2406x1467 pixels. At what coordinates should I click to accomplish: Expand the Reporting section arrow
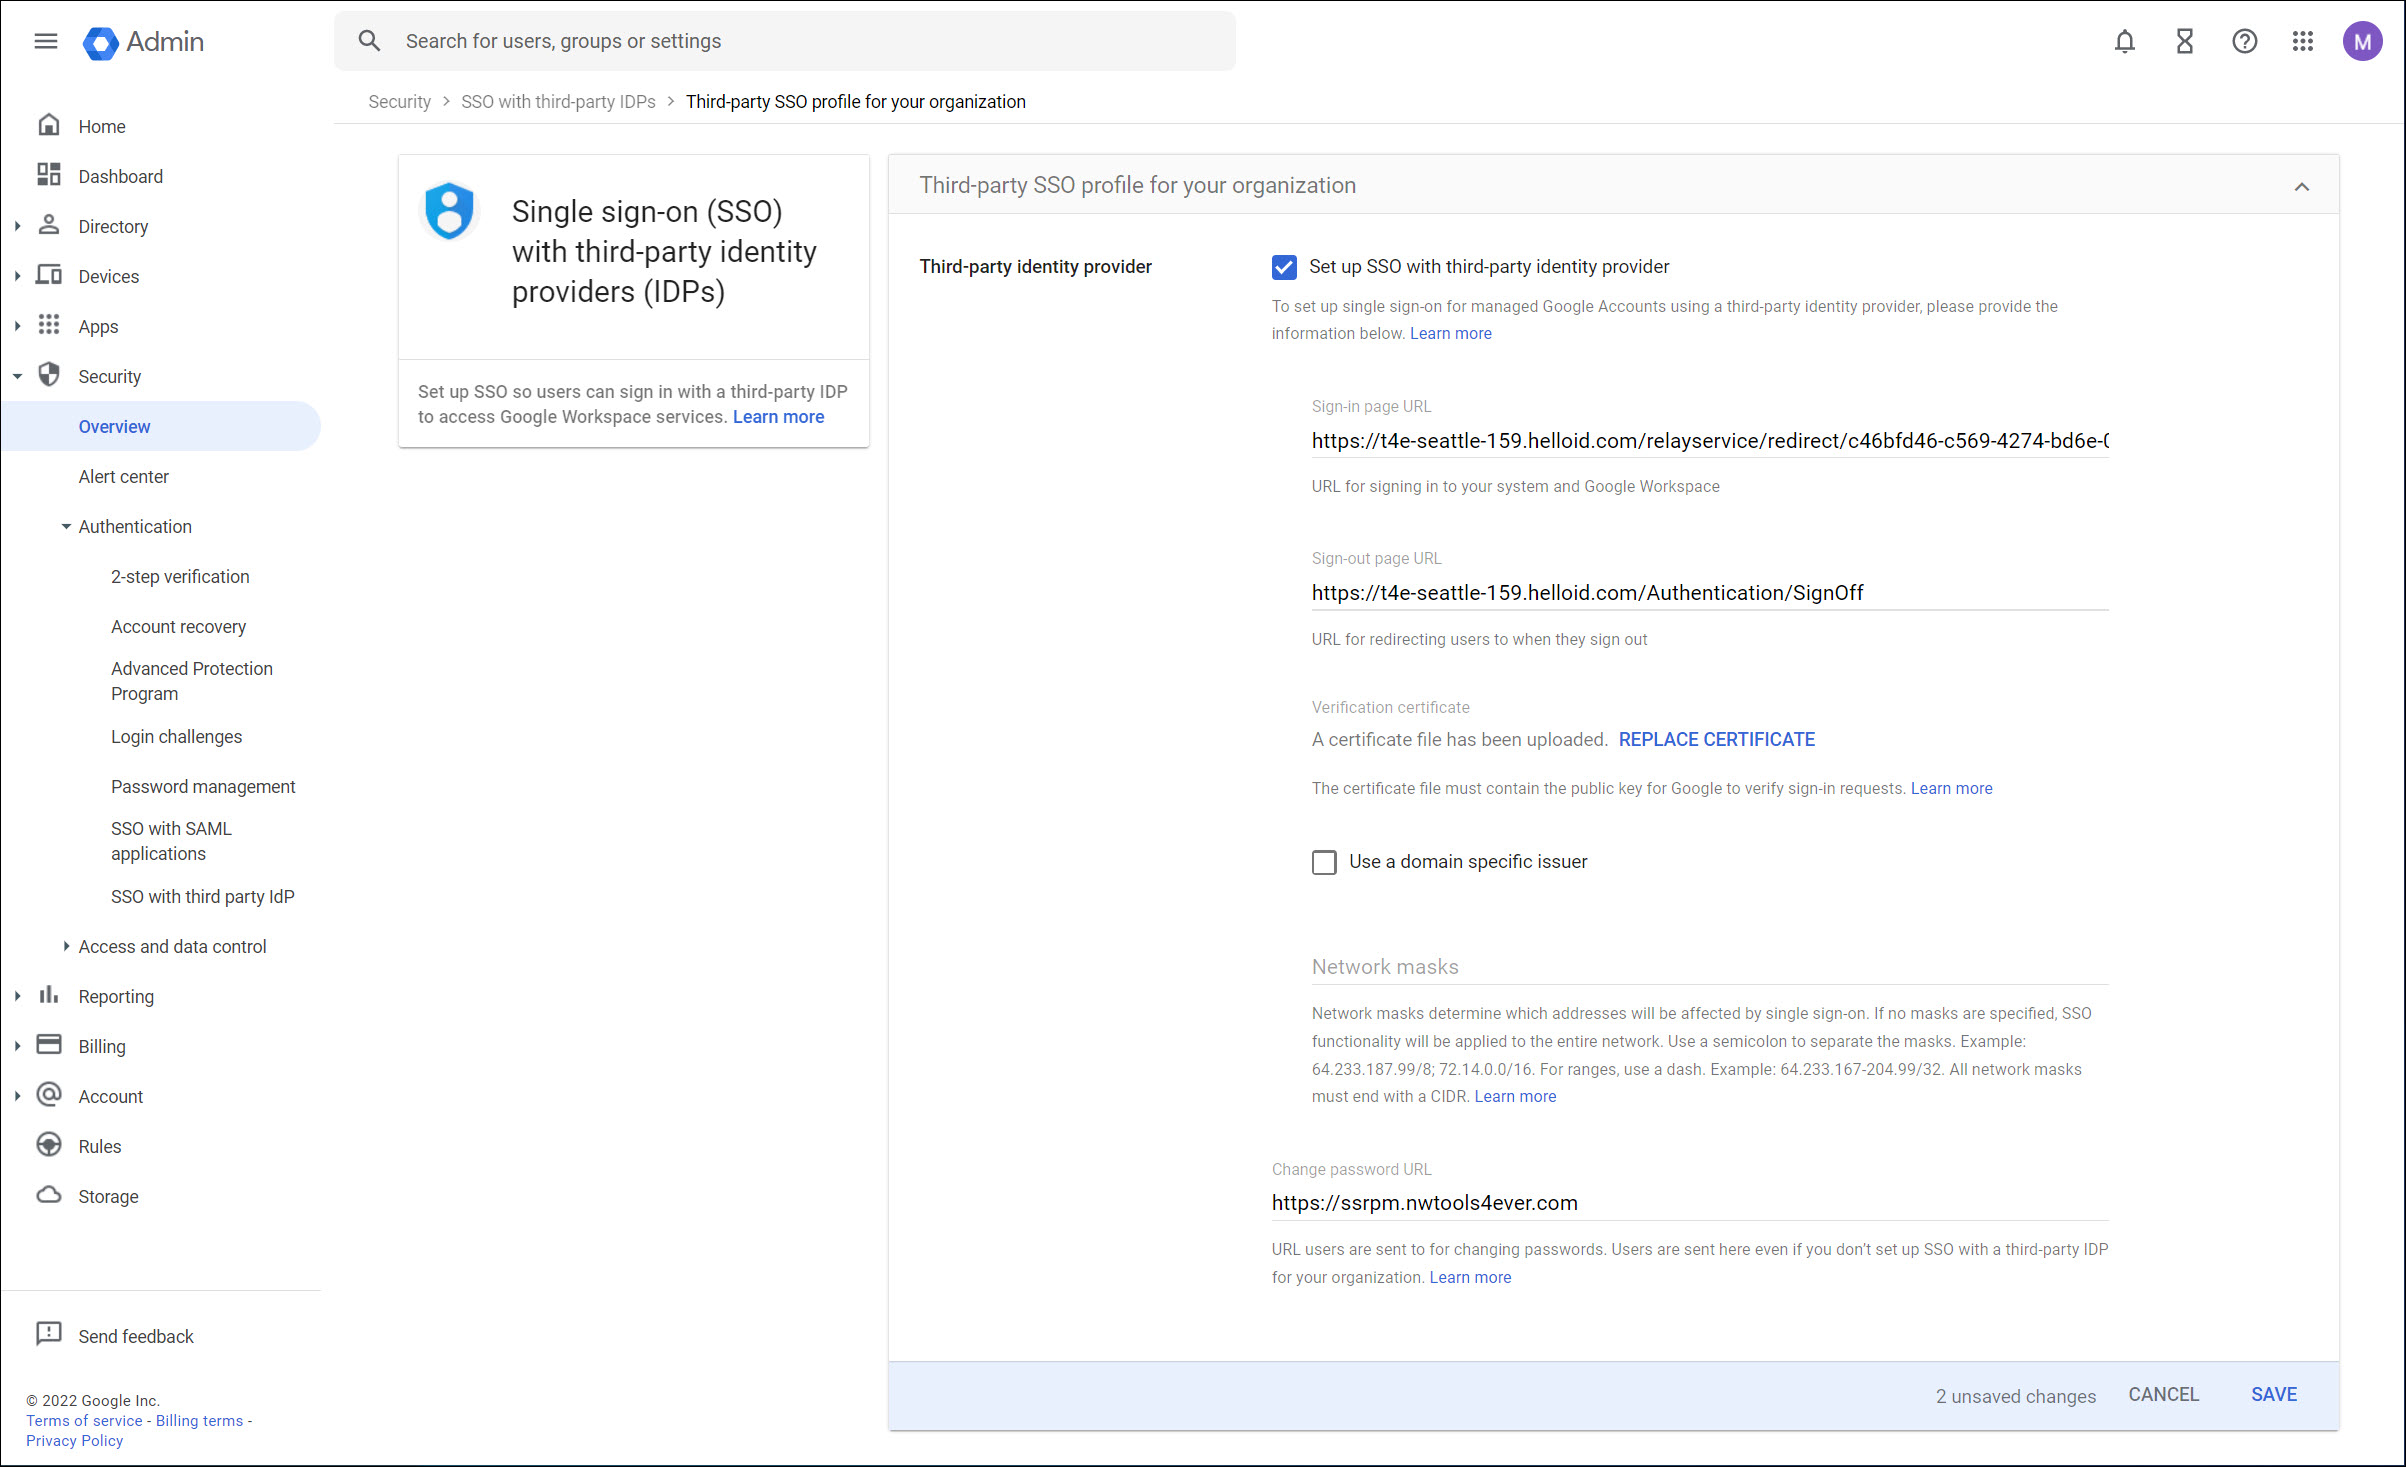coord(17,996)
